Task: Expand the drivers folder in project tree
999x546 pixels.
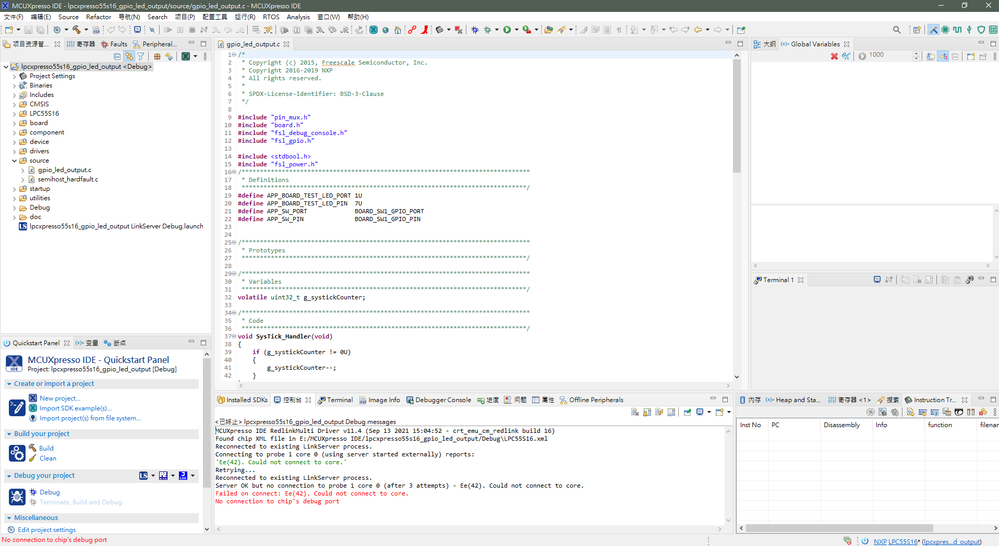Action: pos(14,151)
